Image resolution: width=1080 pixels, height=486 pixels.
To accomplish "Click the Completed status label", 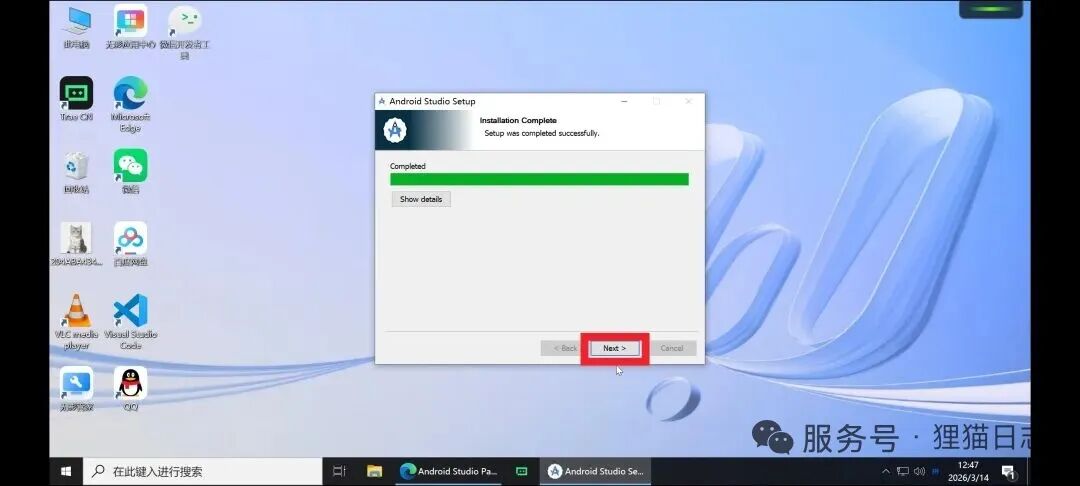I will pos(408,166).
